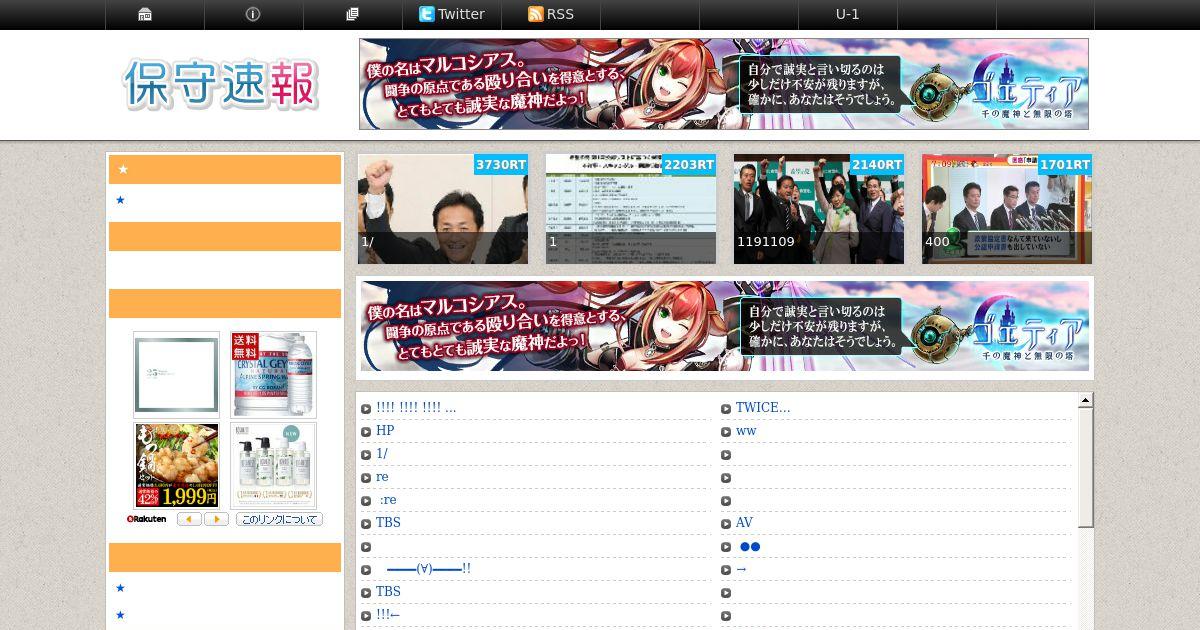Viewport: 1200px width, 630px height.
Task: Click the article list scrollbar up arrow
Action: tap(1085, 401)
